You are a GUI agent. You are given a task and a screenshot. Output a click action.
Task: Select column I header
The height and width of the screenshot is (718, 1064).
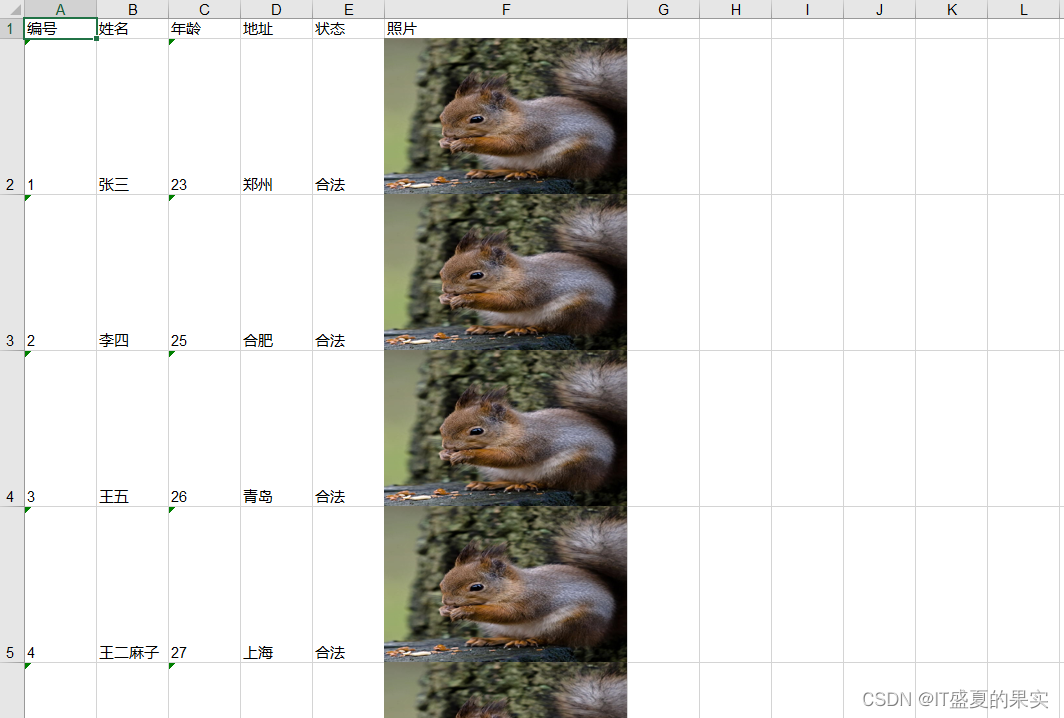tap(807, 9)
